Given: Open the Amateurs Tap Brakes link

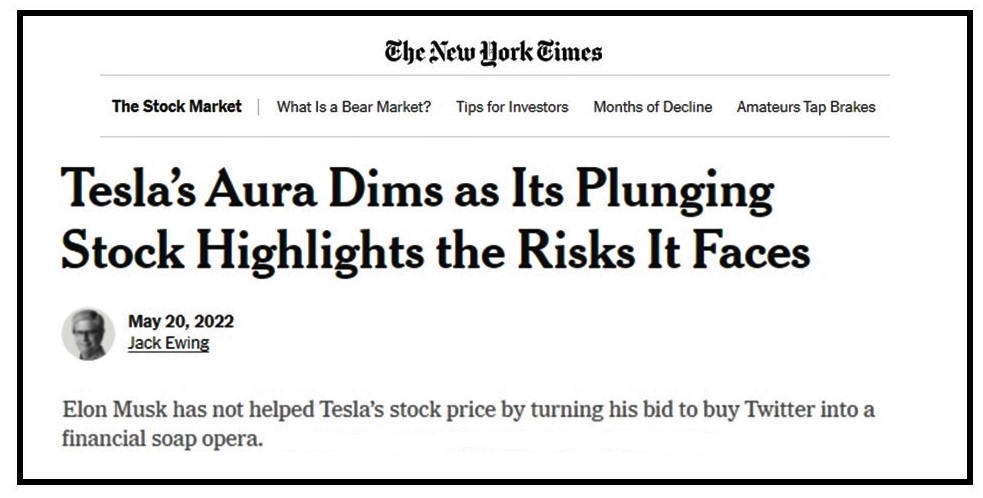Looking at the screenshot, I should click(x=805, y=107).
